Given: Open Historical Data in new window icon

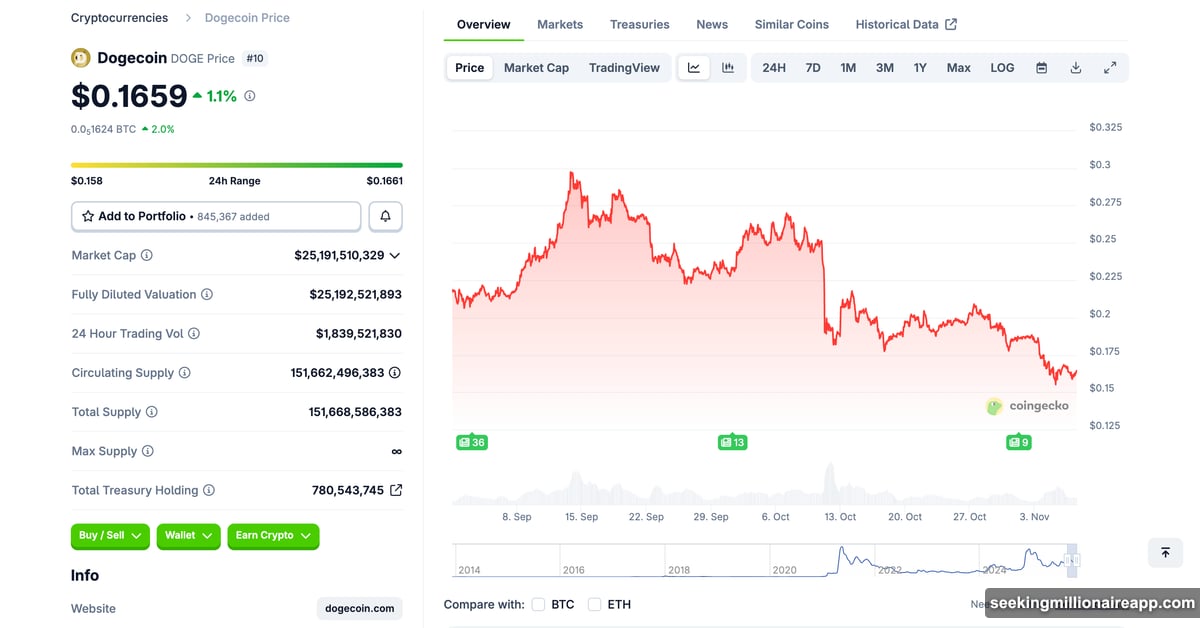Looking at the screenshot, I should click(951, 23).
